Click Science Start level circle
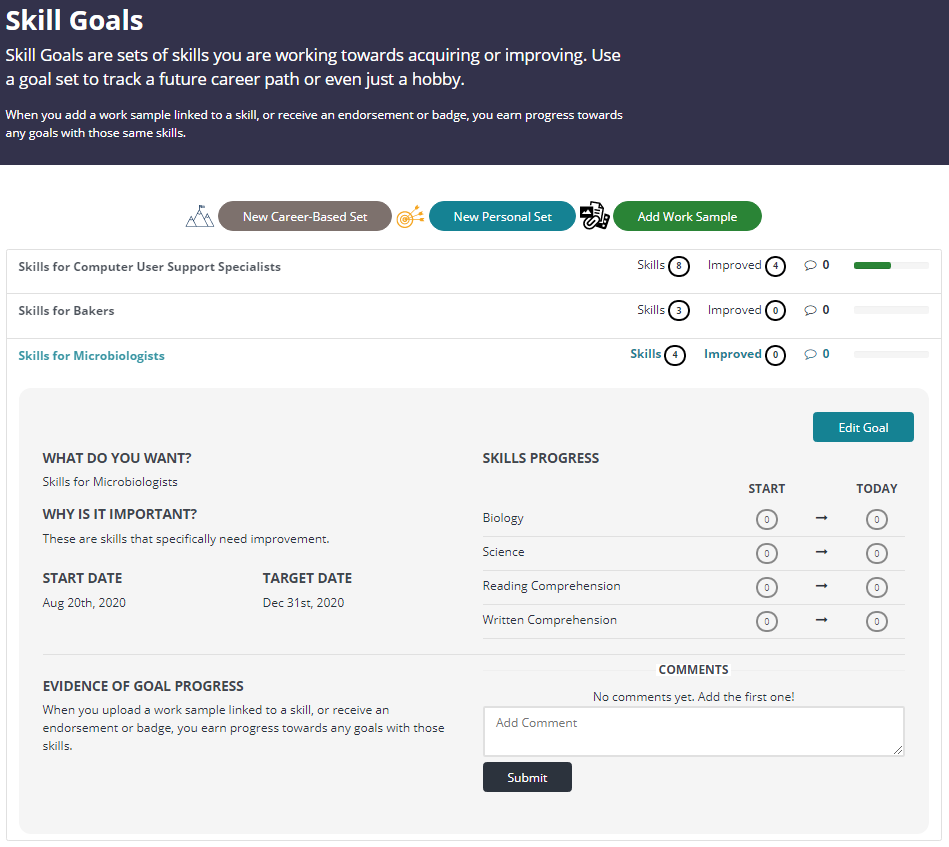The image size is (949, 847). pyautogui.click(x=766, y=553)
